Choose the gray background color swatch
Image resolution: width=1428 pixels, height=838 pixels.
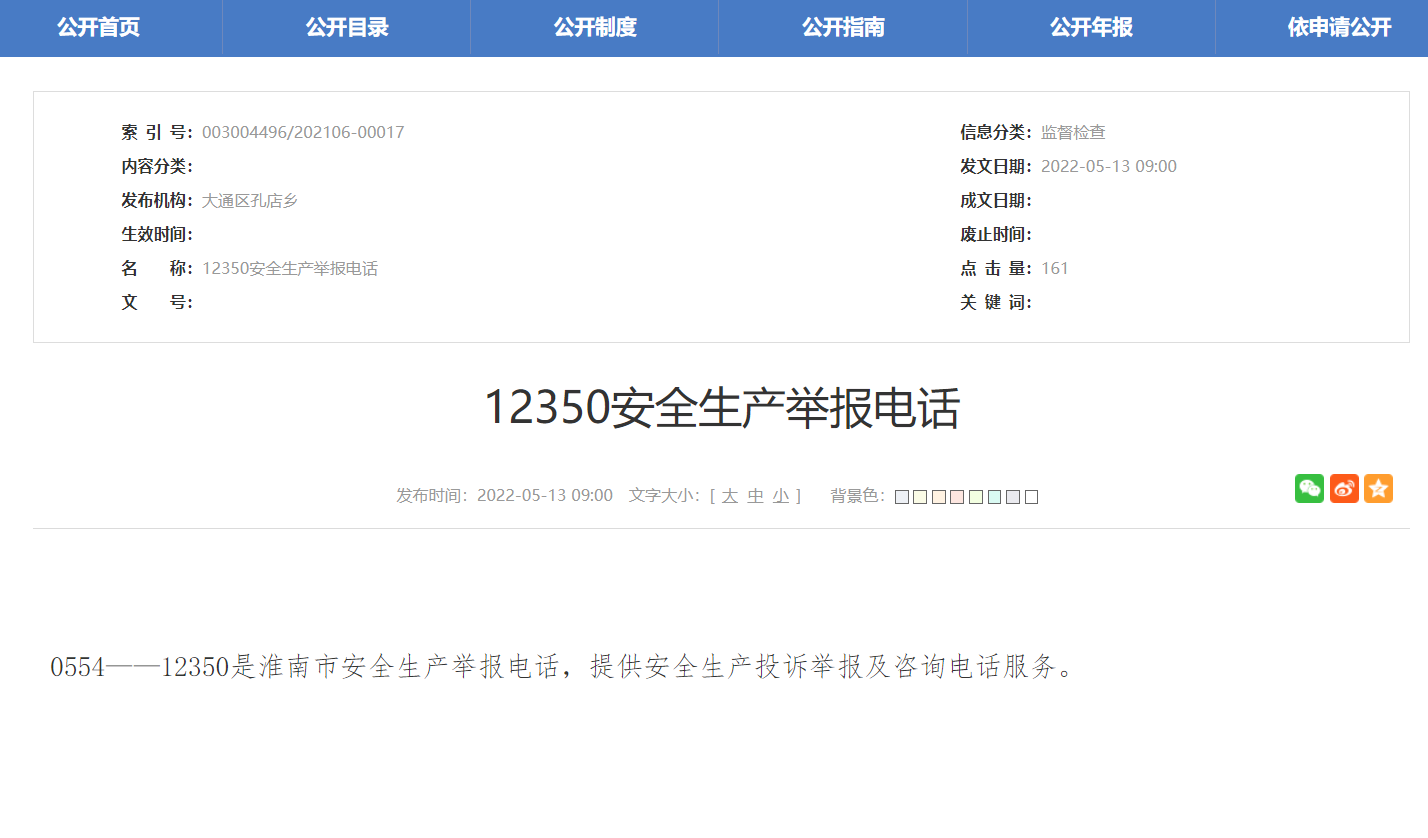(1012, 496)
